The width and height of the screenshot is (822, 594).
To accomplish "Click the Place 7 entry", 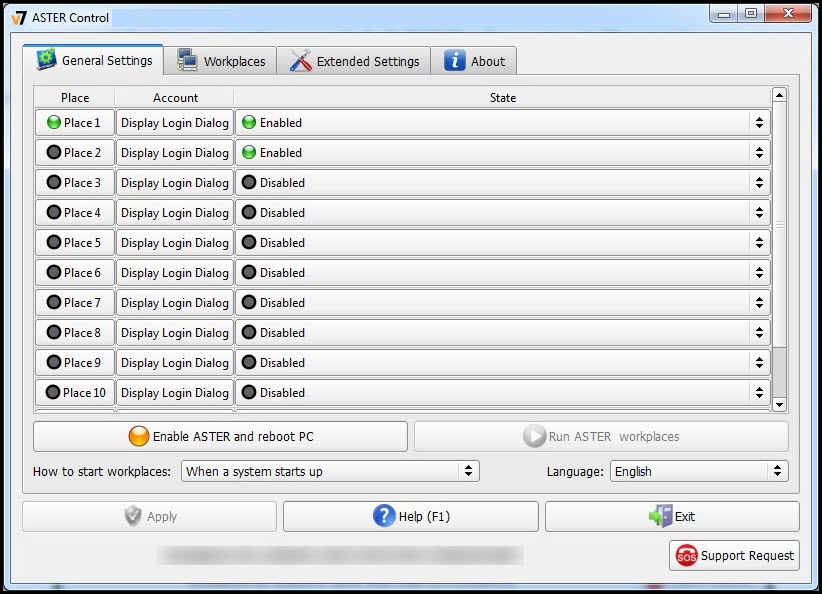I will [x=75, y=303].
